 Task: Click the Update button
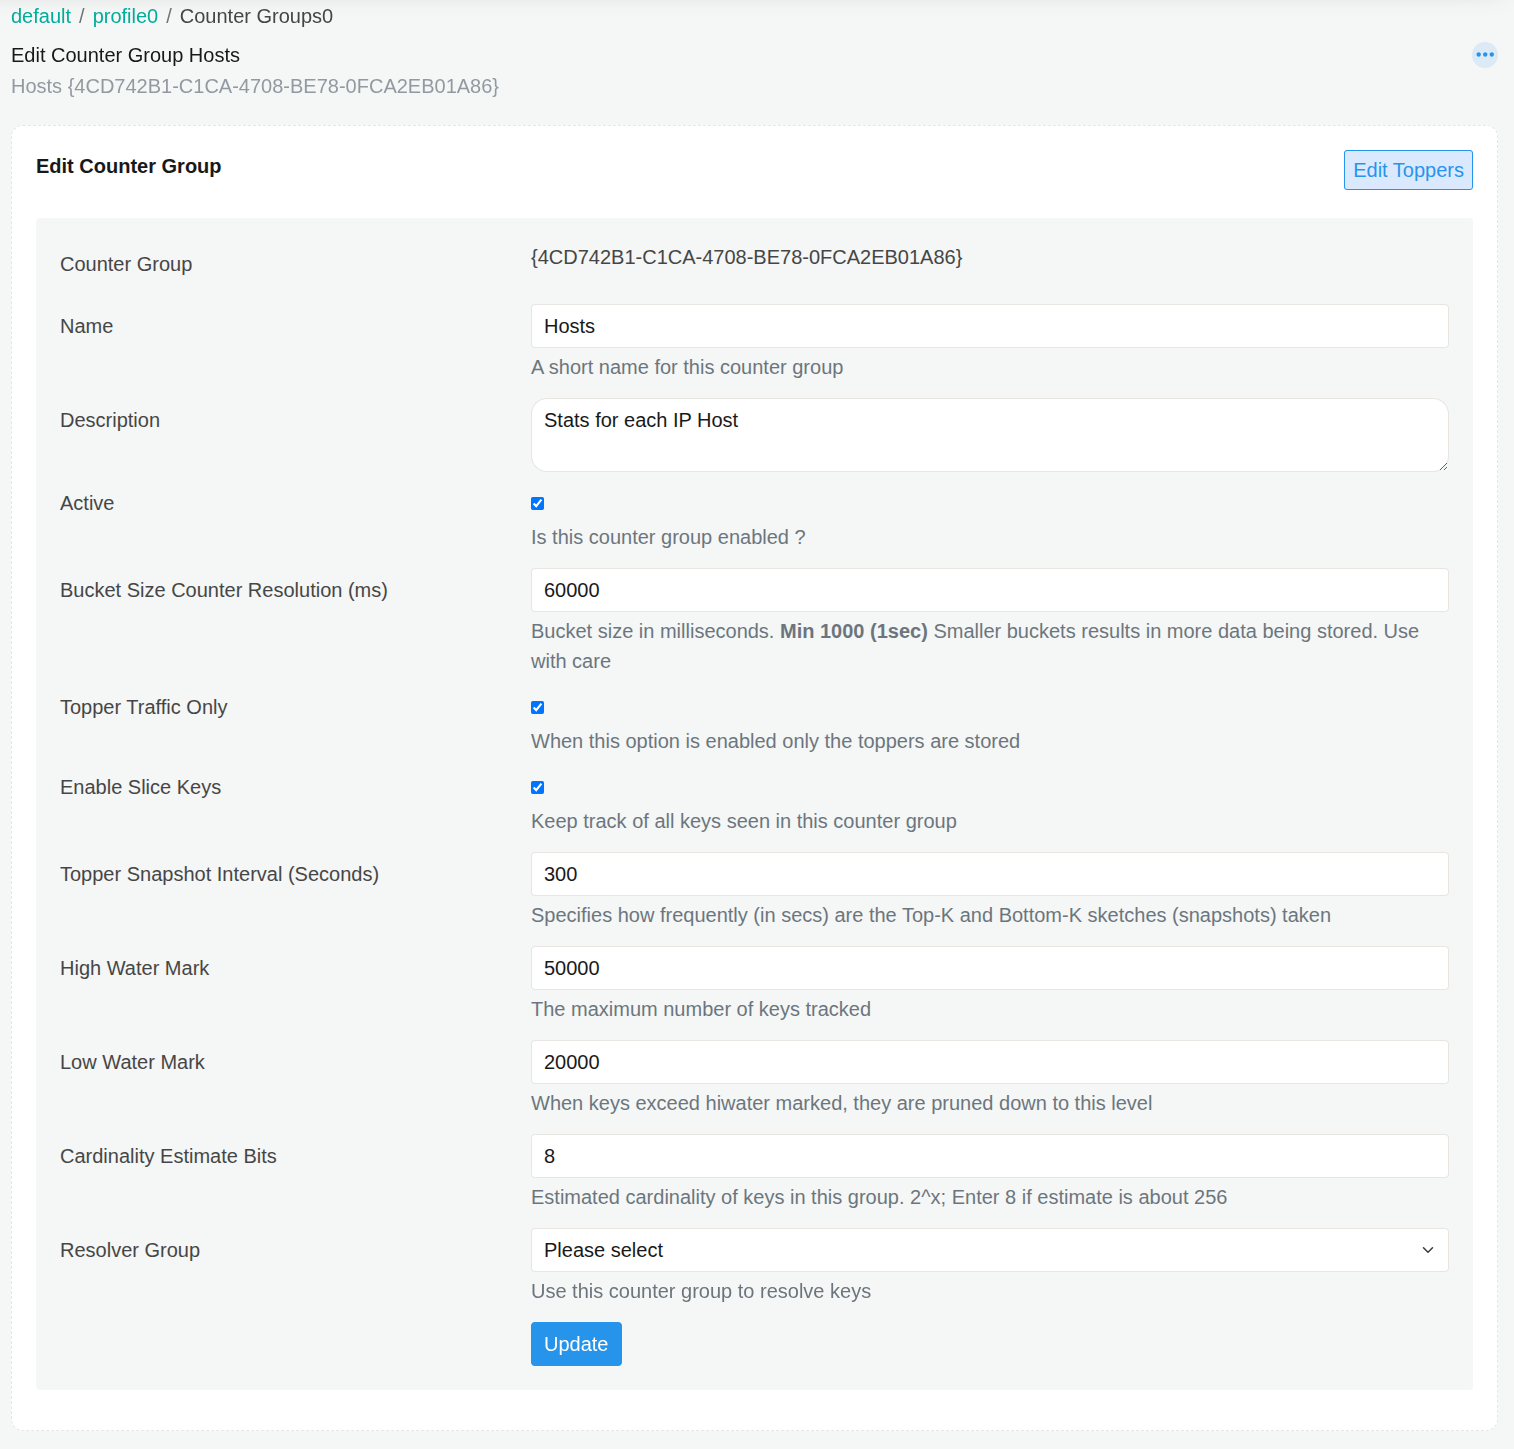click(576, 1344)
